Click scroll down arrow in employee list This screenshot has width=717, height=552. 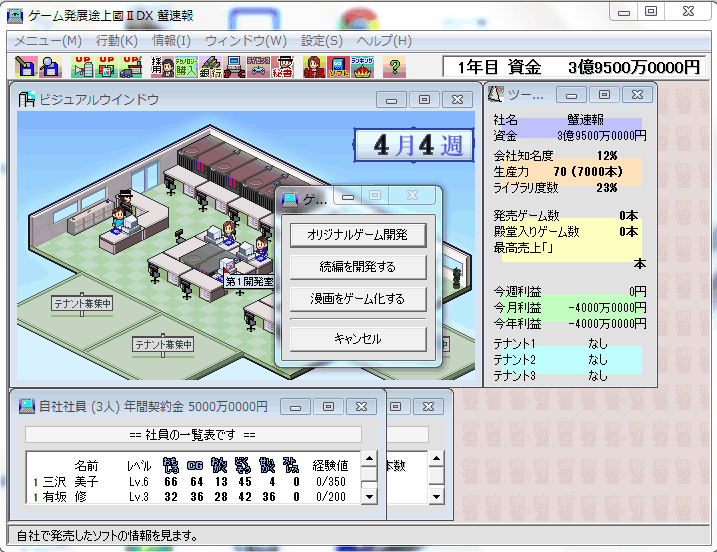pyautogui.click(x=369, y=496)
